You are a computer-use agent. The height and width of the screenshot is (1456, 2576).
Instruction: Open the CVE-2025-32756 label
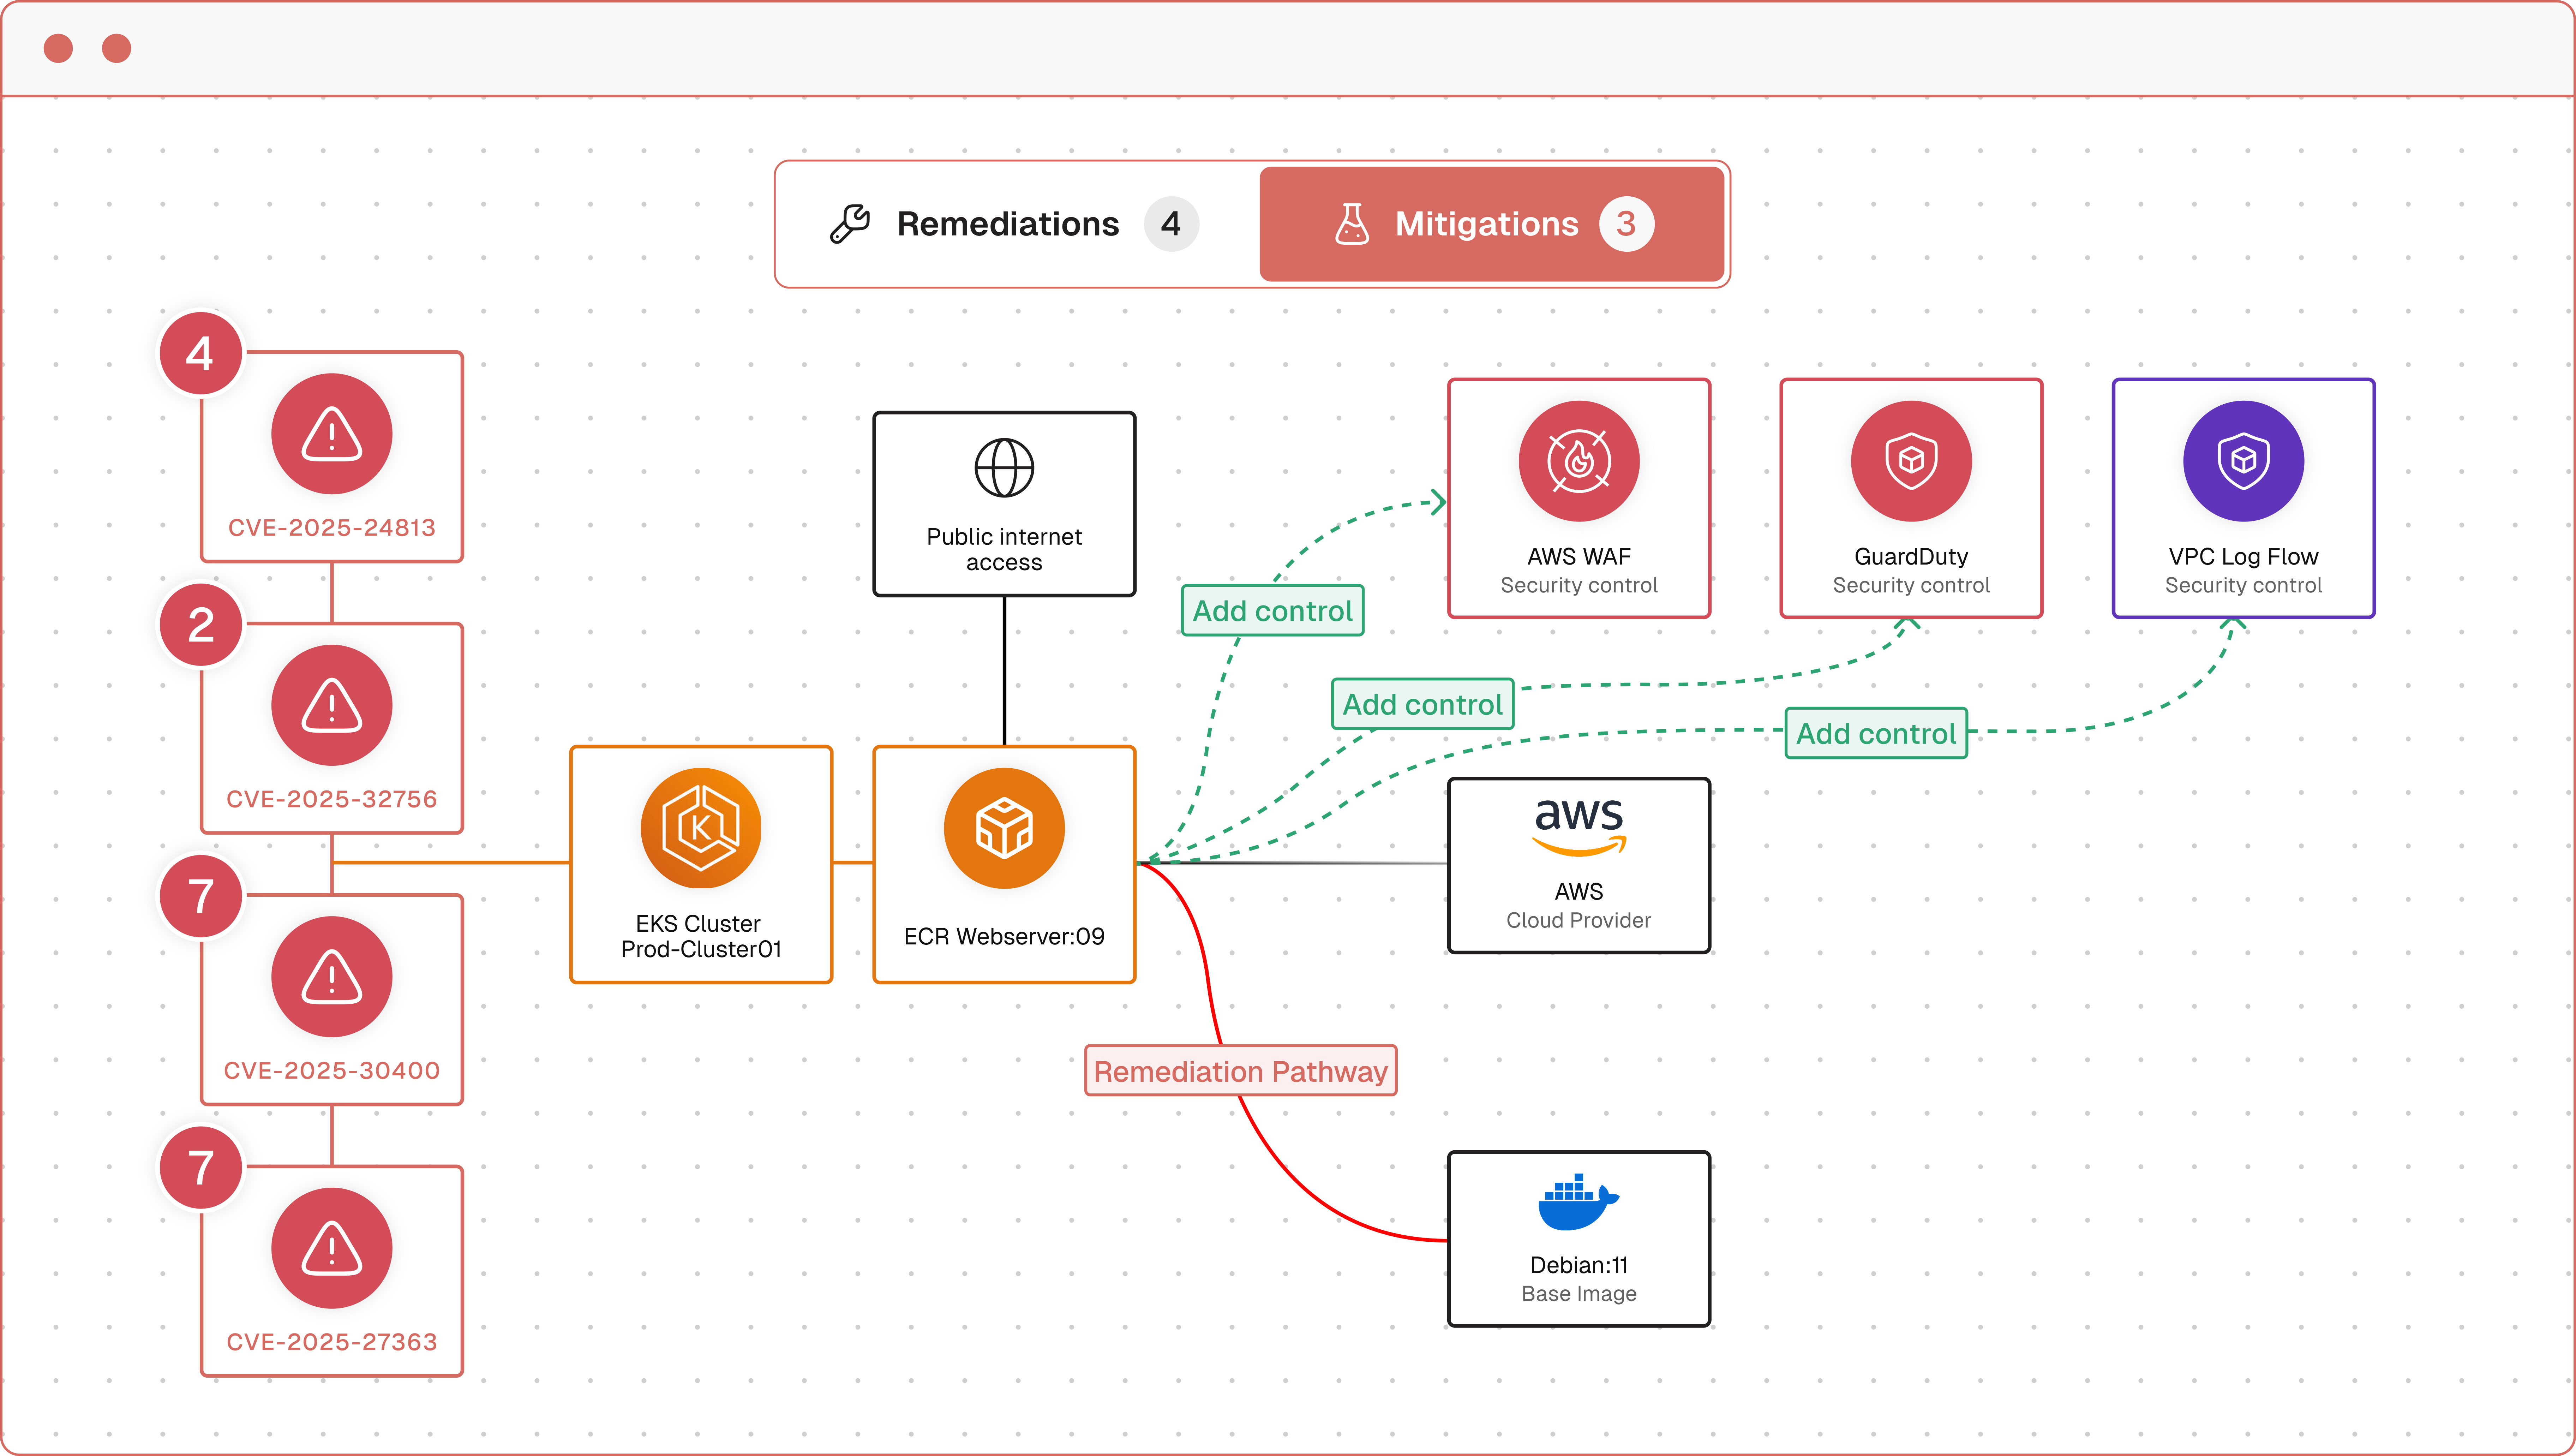pos(332,799)
